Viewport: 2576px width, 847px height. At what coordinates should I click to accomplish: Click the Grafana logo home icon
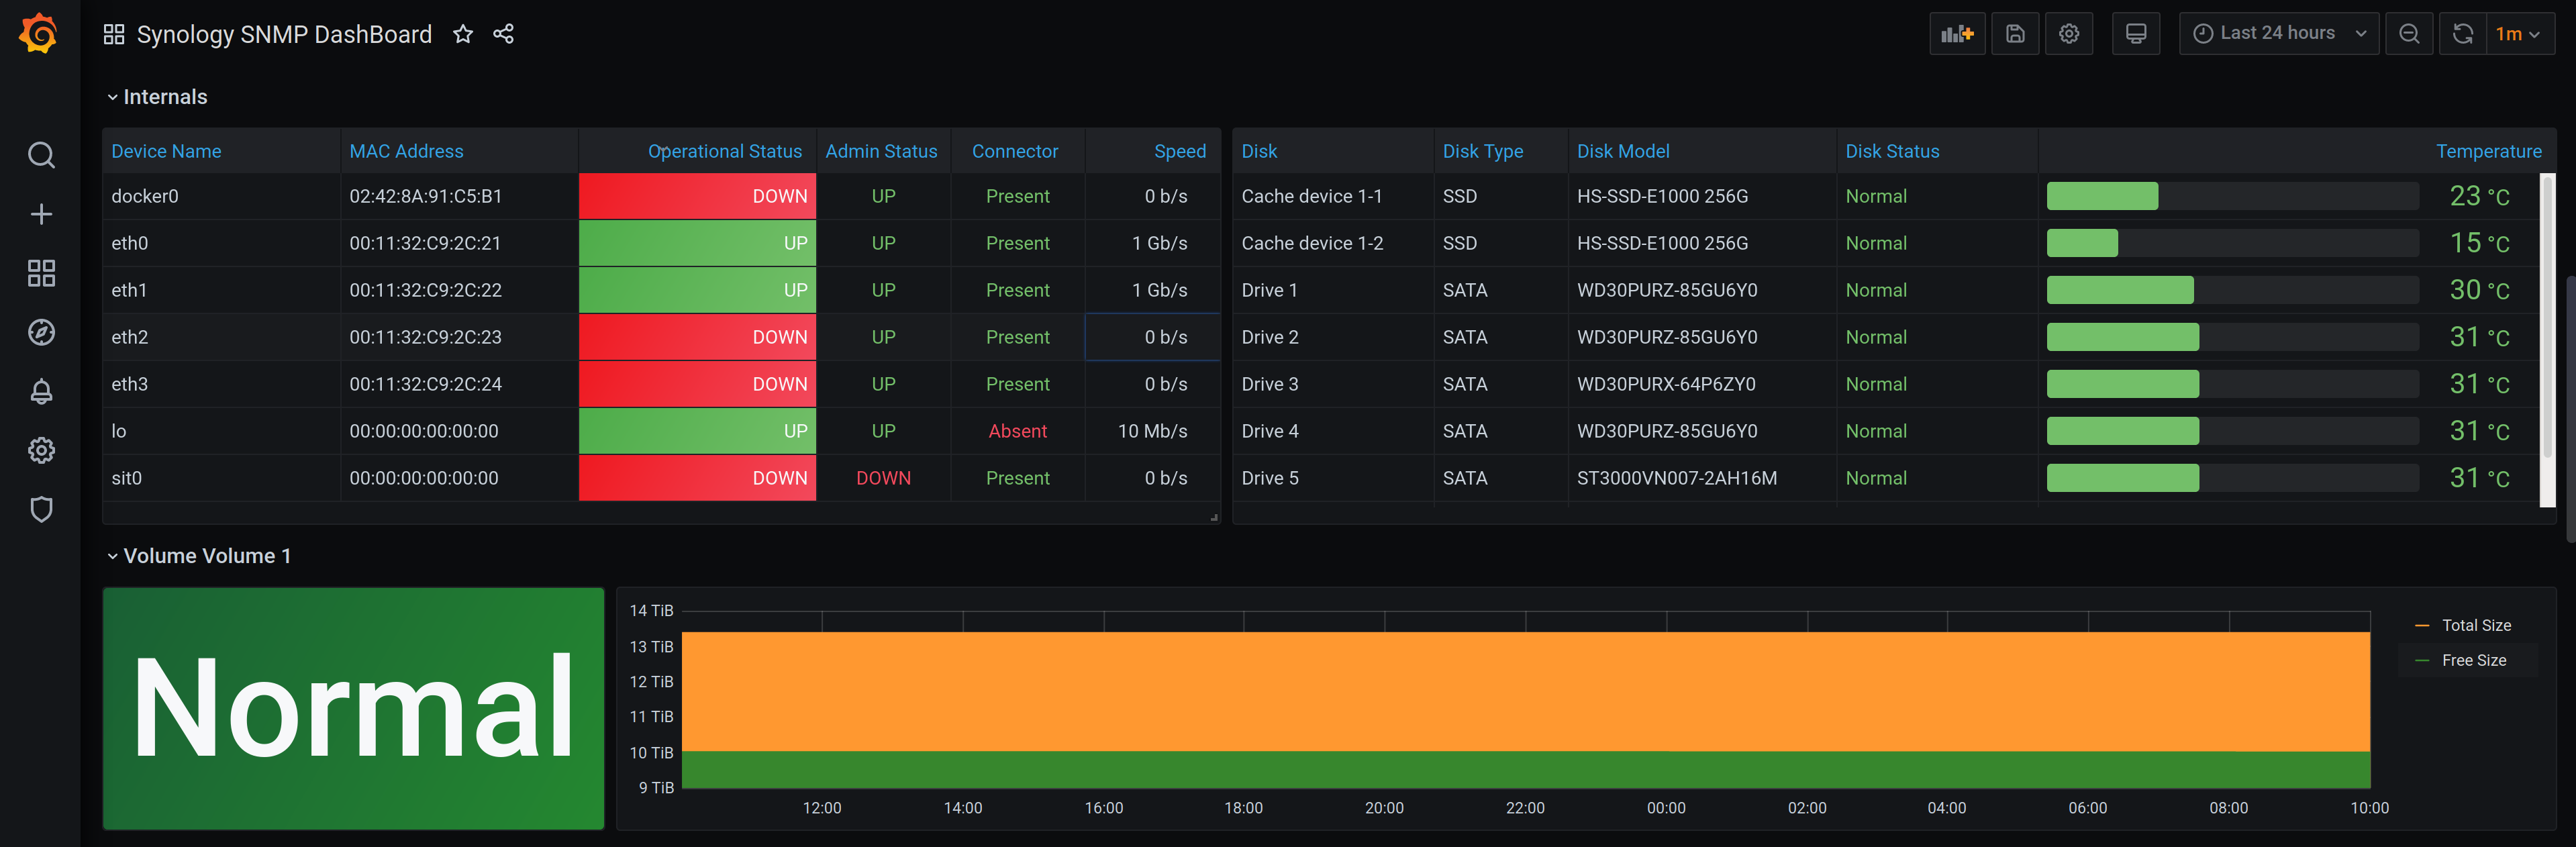coord(39,34)
